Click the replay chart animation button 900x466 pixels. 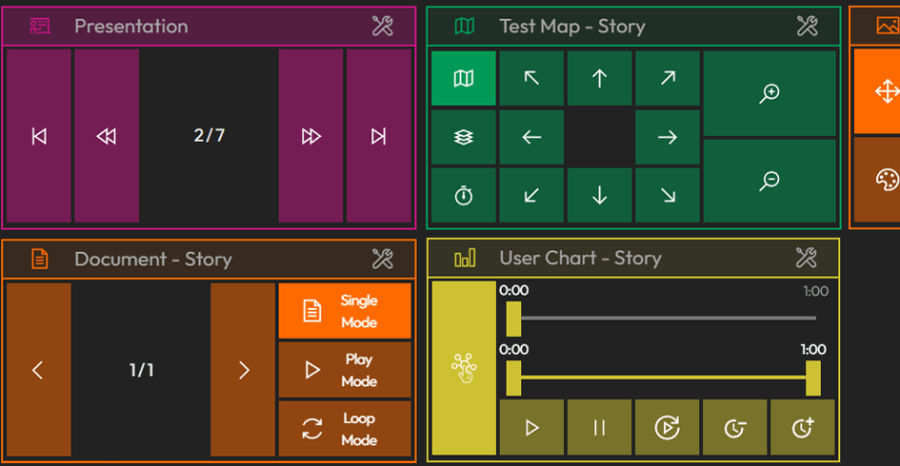point(667,428)
